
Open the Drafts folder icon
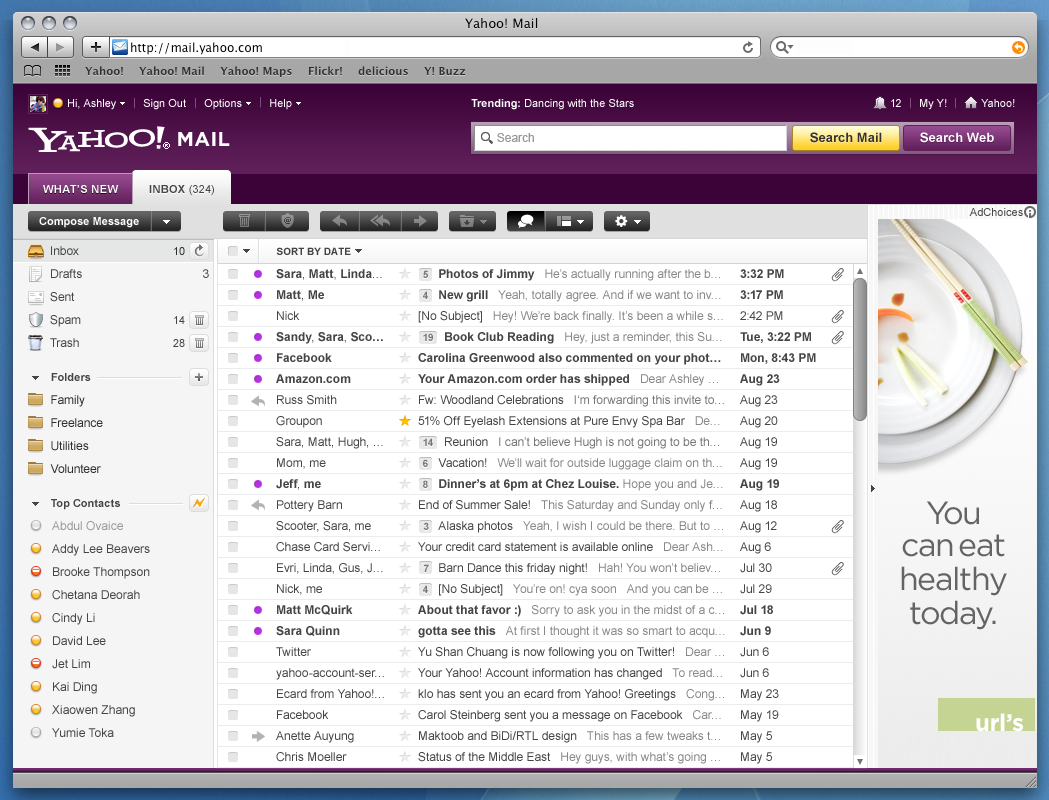pyautogui.click(x=35, y=274)
